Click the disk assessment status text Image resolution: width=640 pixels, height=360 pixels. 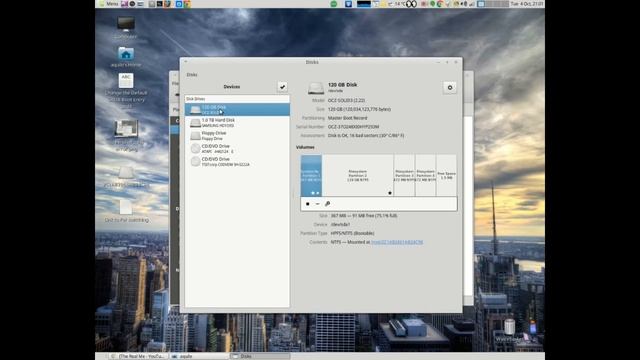point(366,136)
